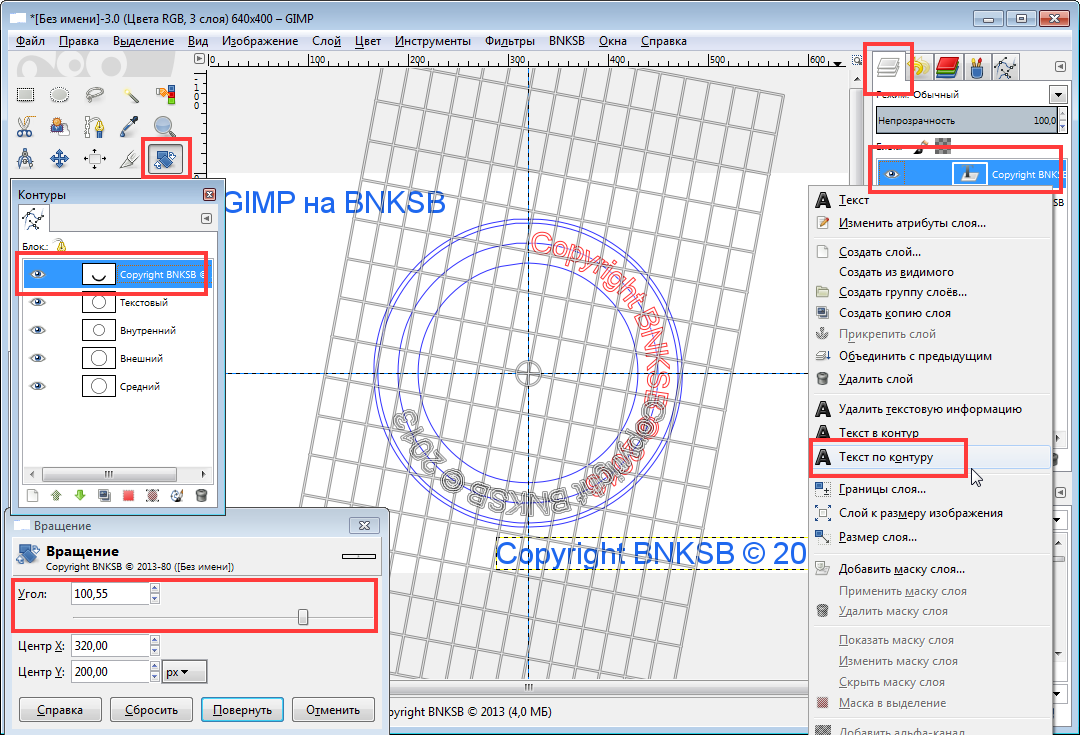The image size is (1080, 735).
Task: Toggle visibility of Copyright BNKSB path
Action: 38,274
